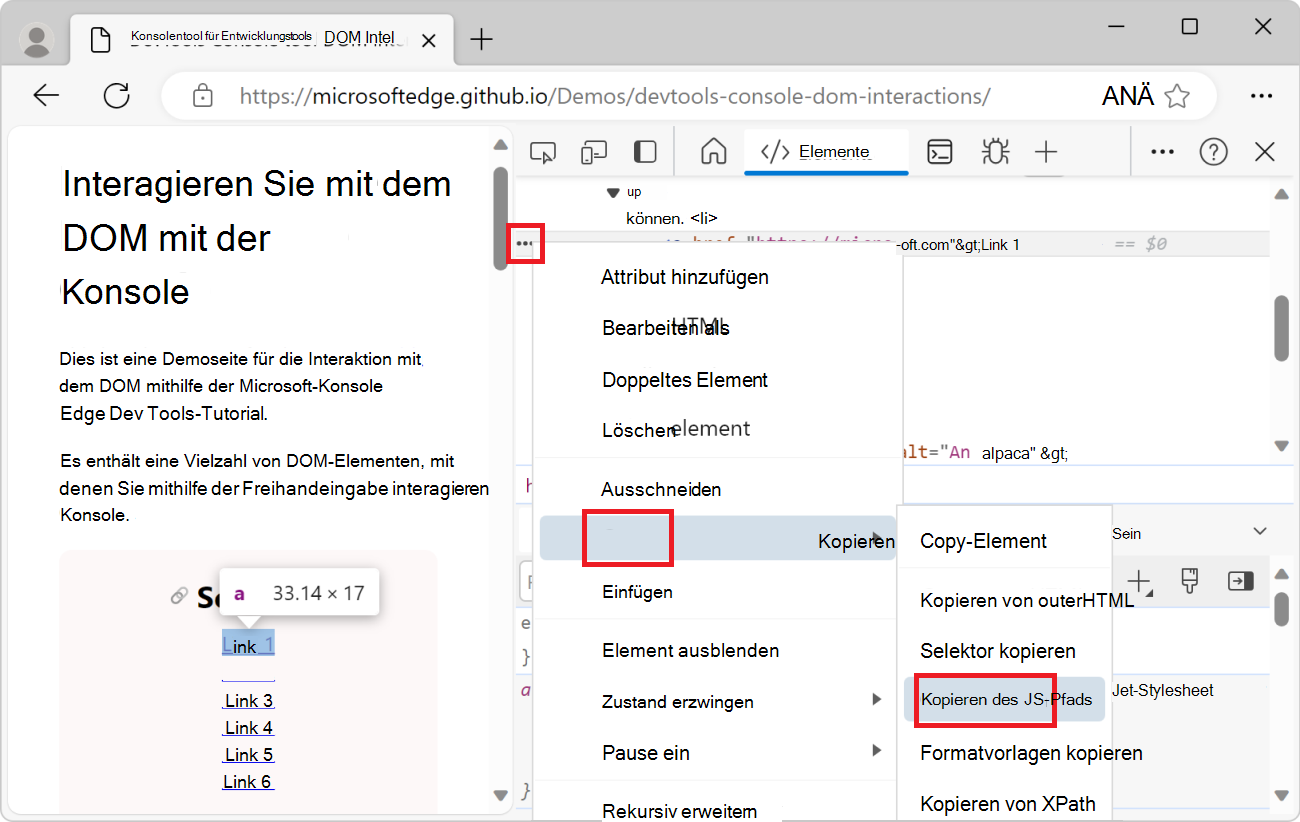Switch to the Elemente tab
The image size is (1300, 822).
click(826, 152)
